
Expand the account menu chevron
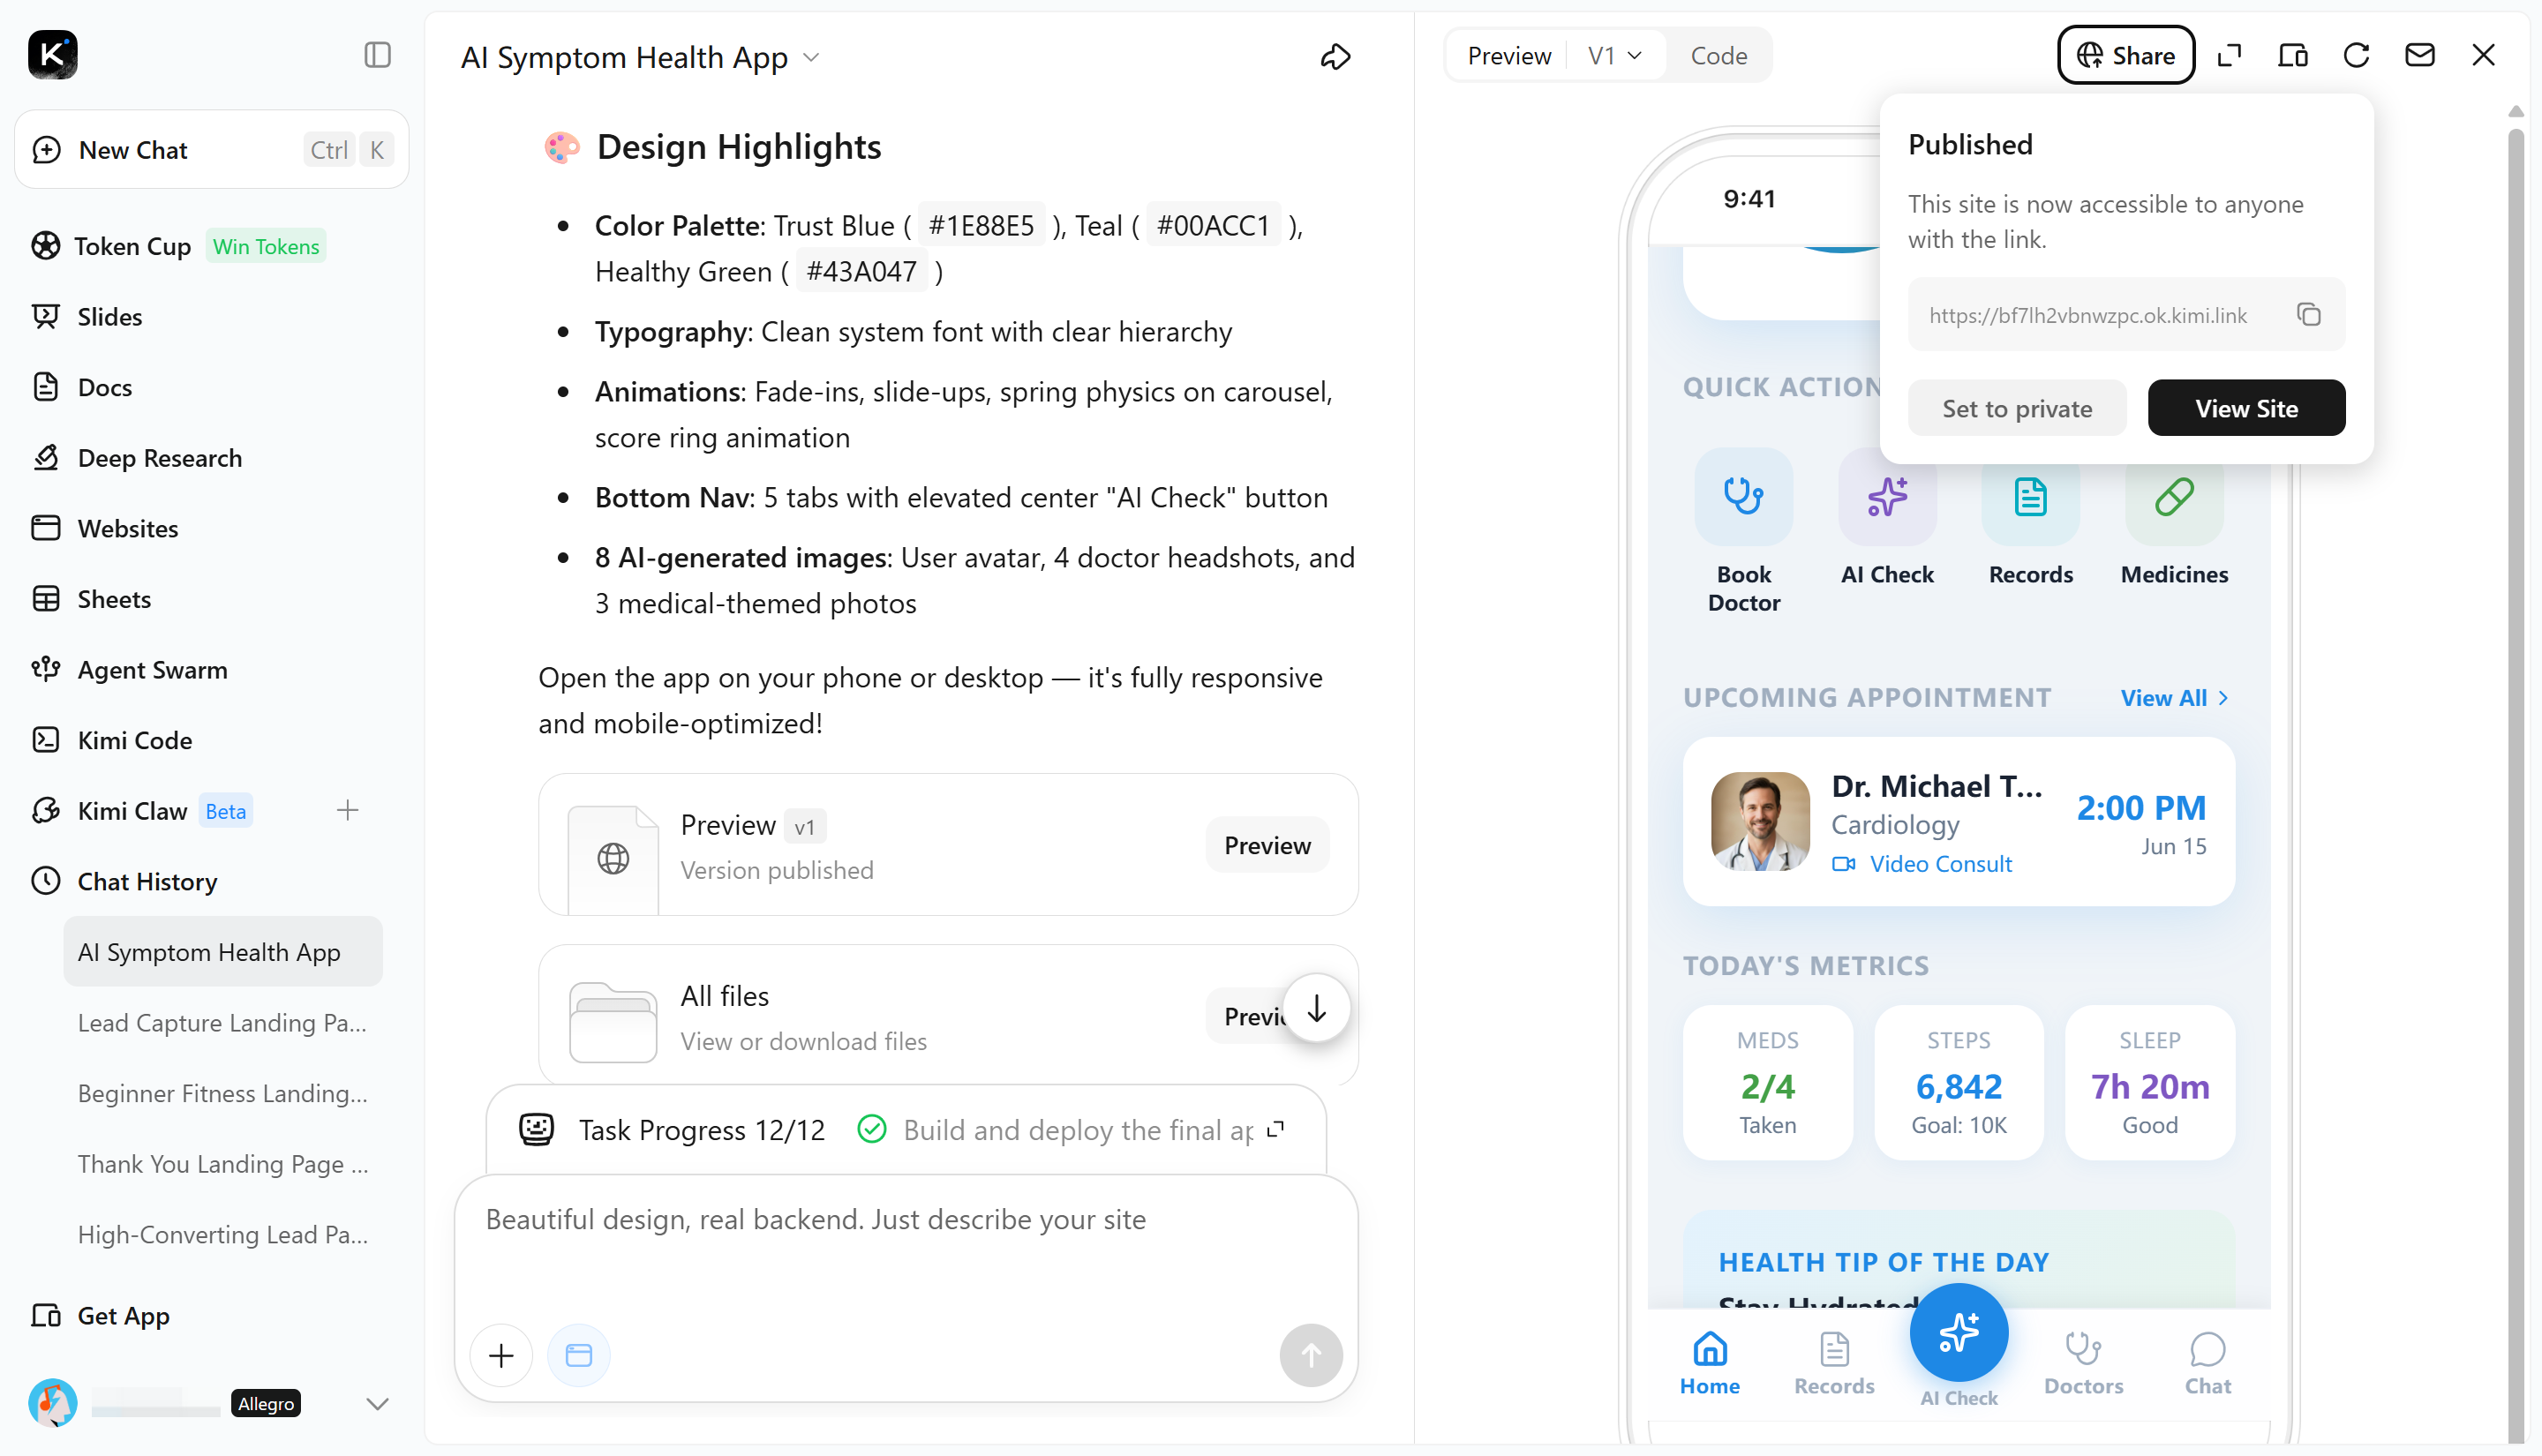click(377, 1404)
